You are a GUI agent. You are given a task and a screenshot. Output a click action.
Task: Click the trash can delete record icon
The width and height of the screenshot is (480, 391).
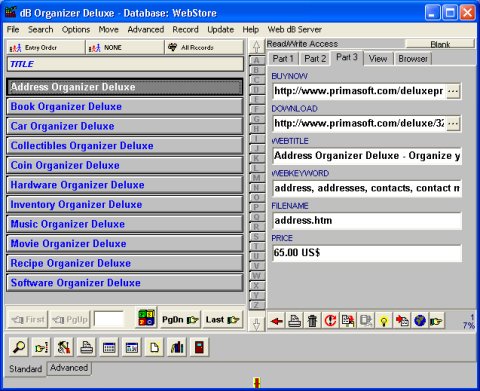coord(312,321)
